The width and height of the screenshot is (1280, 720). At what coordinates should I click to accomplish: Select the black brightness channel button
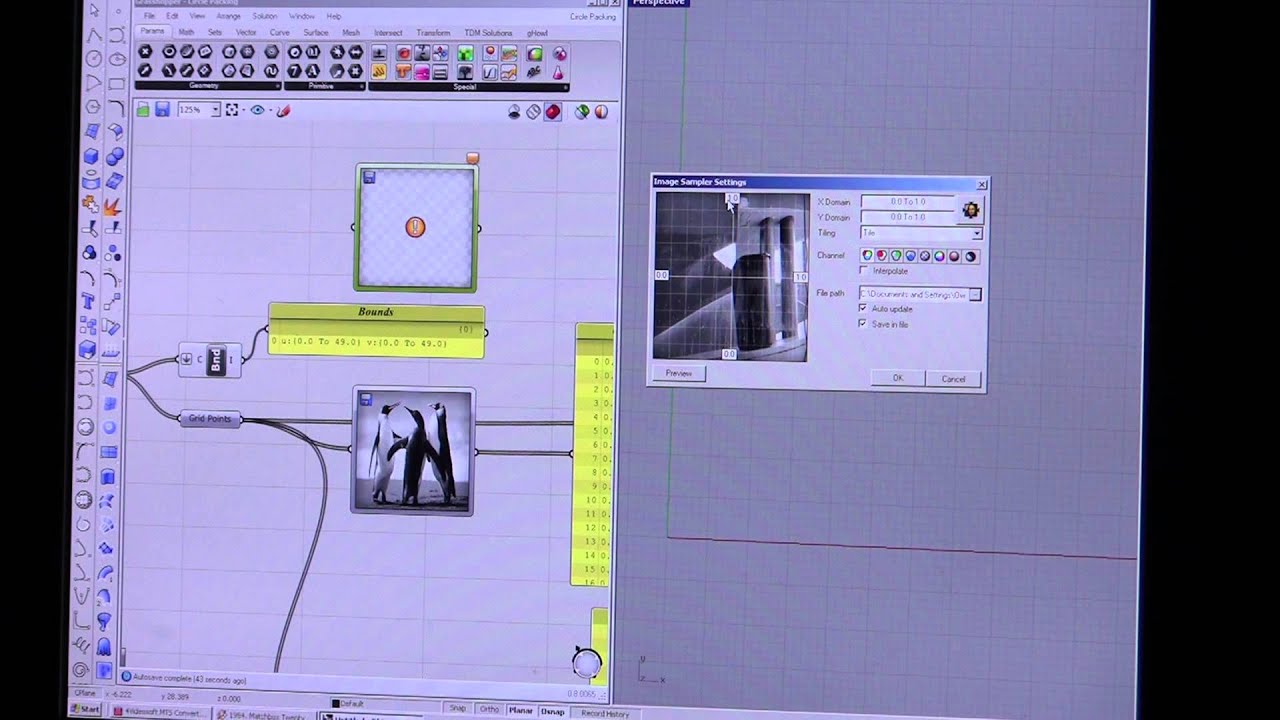pyautogui.click(x=971, y=256)
